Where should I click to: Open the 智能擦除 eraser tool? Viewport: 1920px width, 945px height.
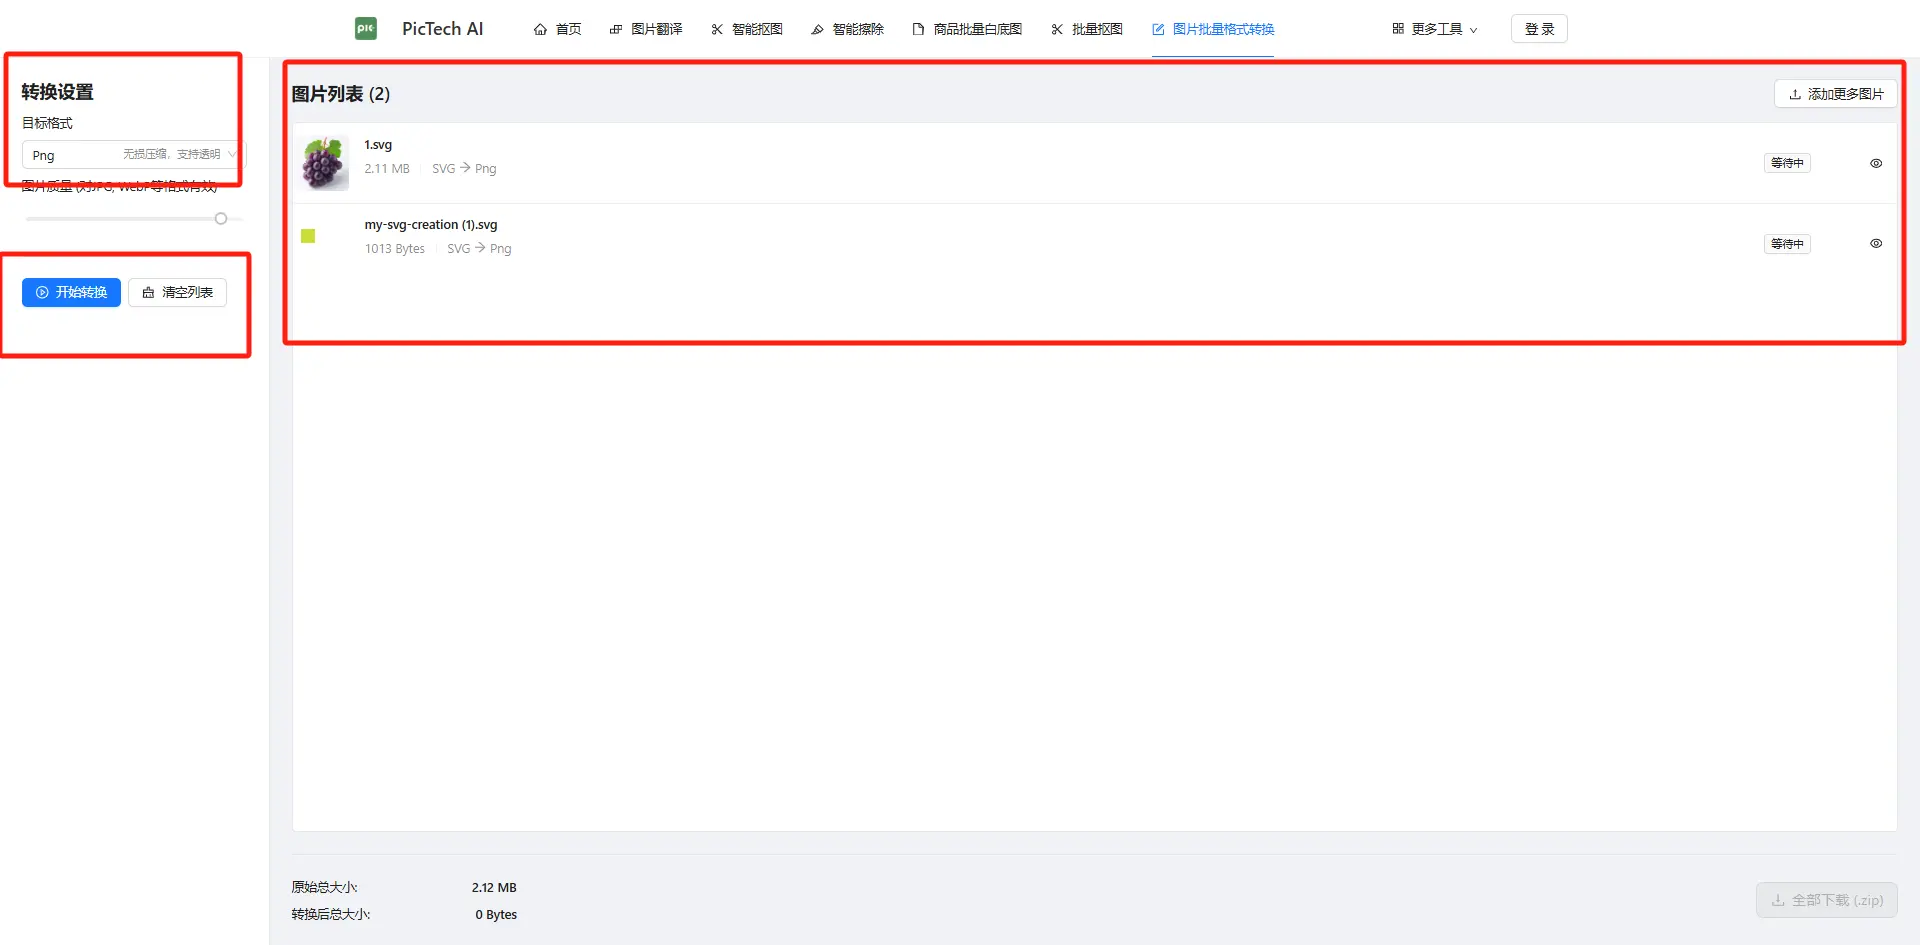point(817,29)
